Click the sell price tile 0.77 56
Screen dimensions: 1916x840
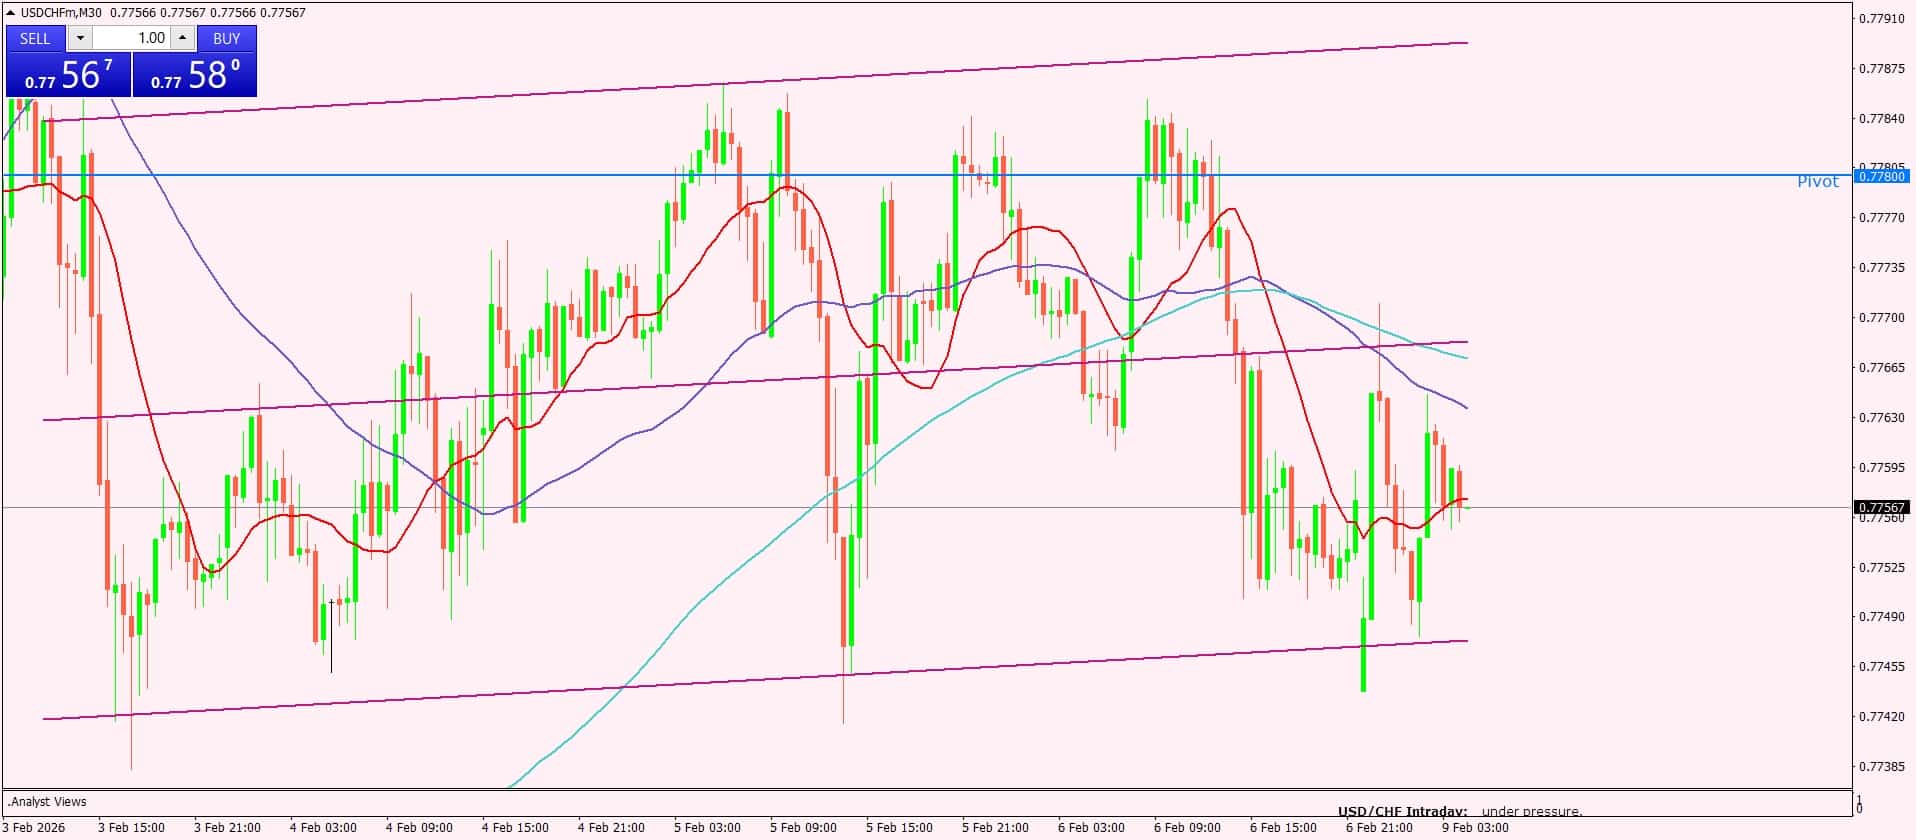tap(68, 75)
